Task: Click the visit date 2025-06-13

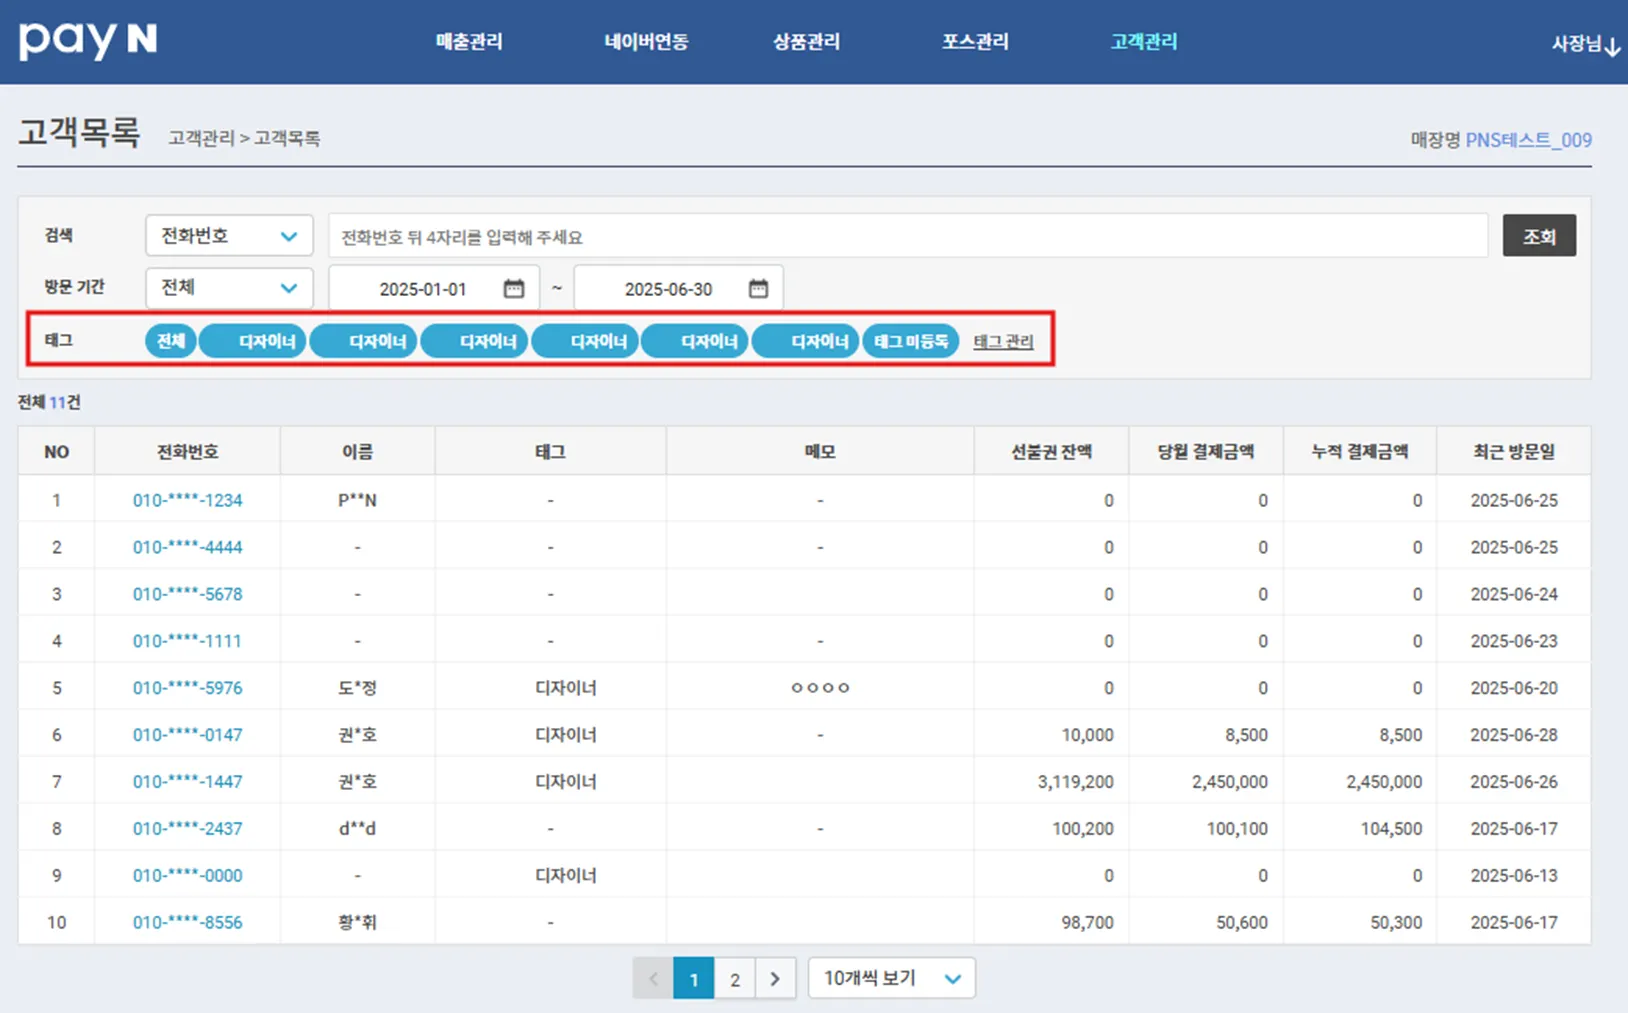Action: coord(1514,876)
